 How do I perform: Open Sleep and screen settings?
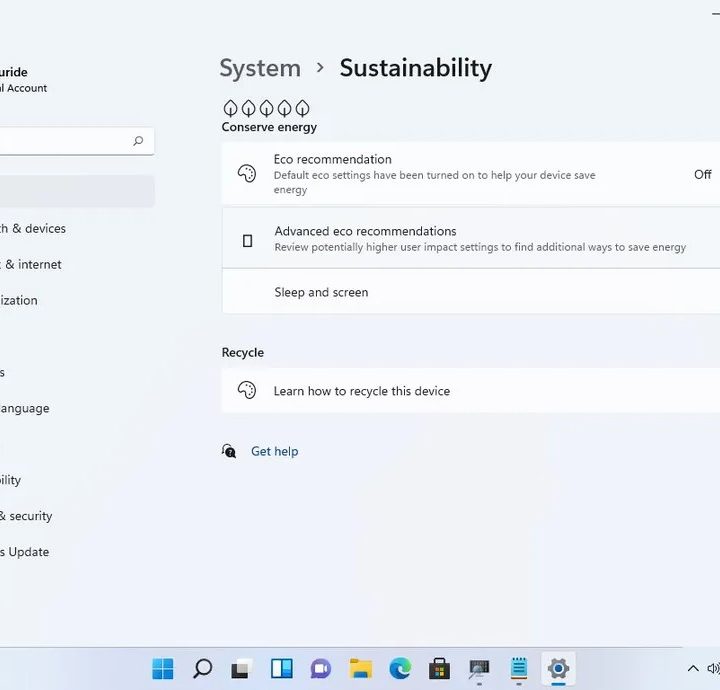pyautogui.click(x=471, y=292)
